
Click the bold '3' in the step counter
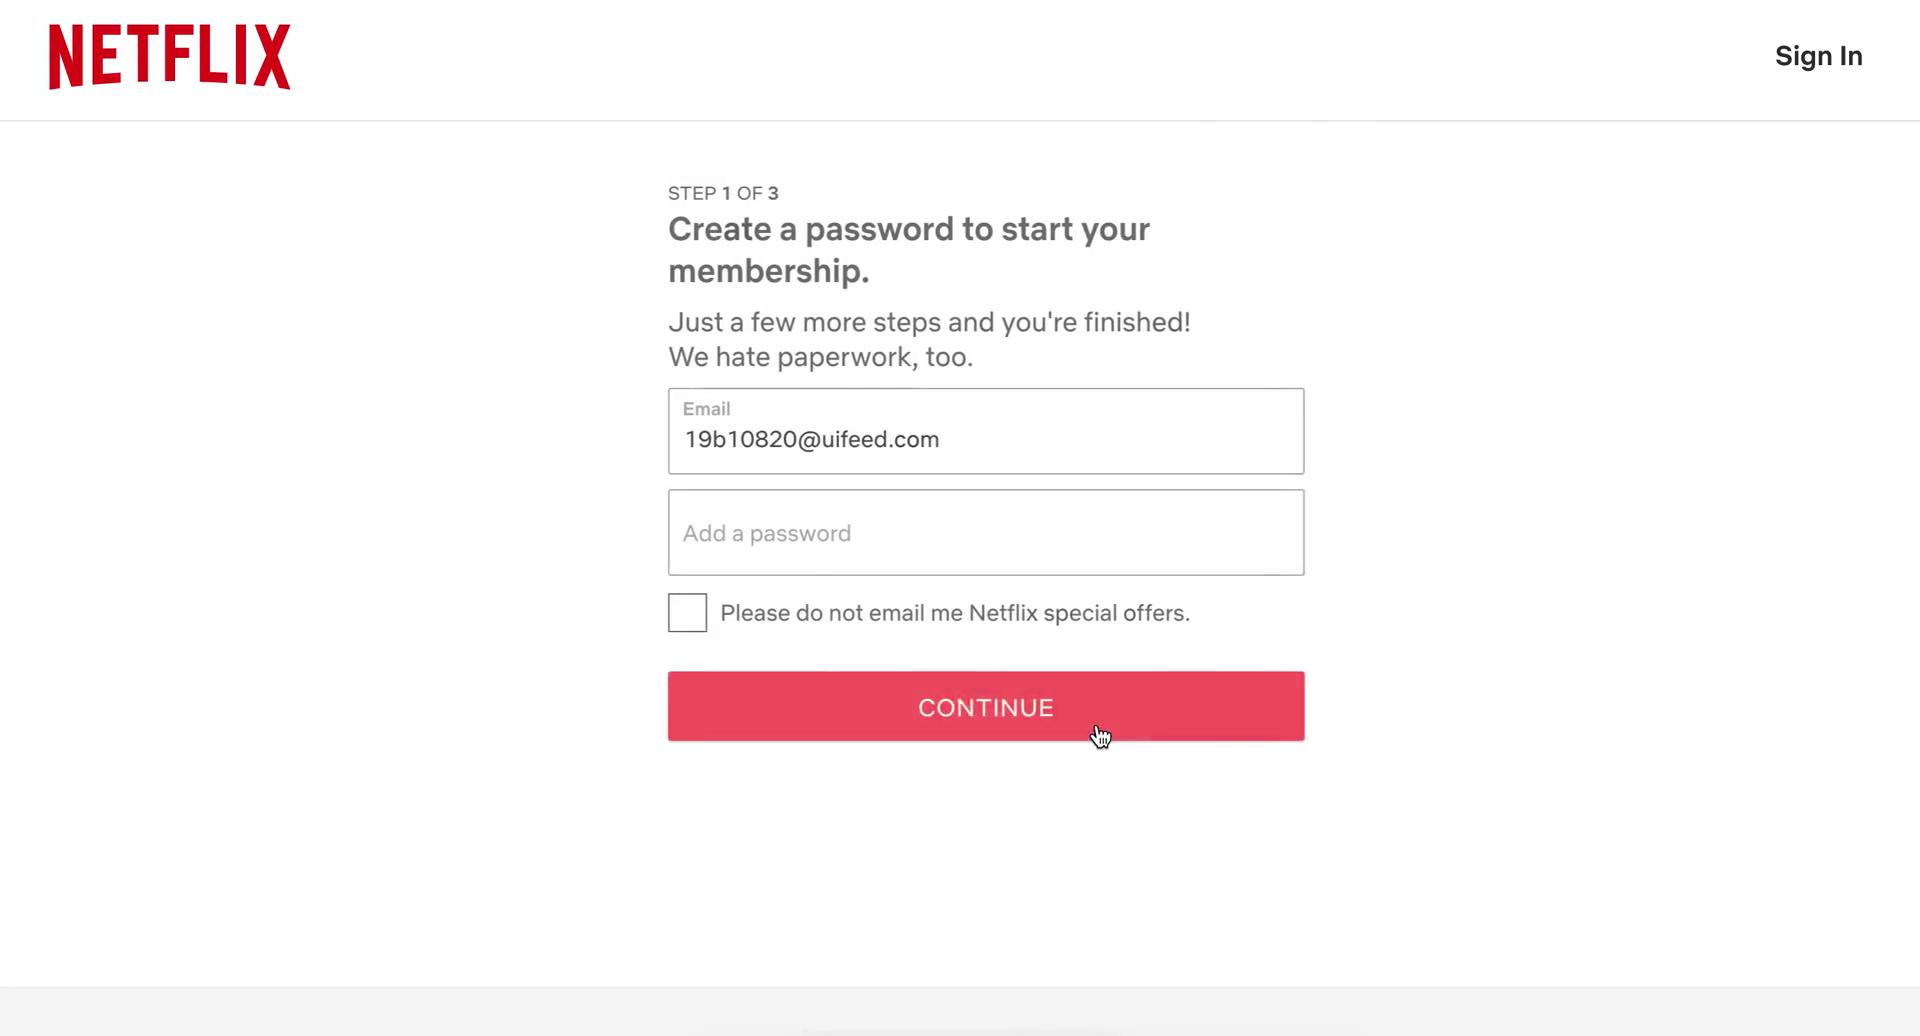(773, 193)
